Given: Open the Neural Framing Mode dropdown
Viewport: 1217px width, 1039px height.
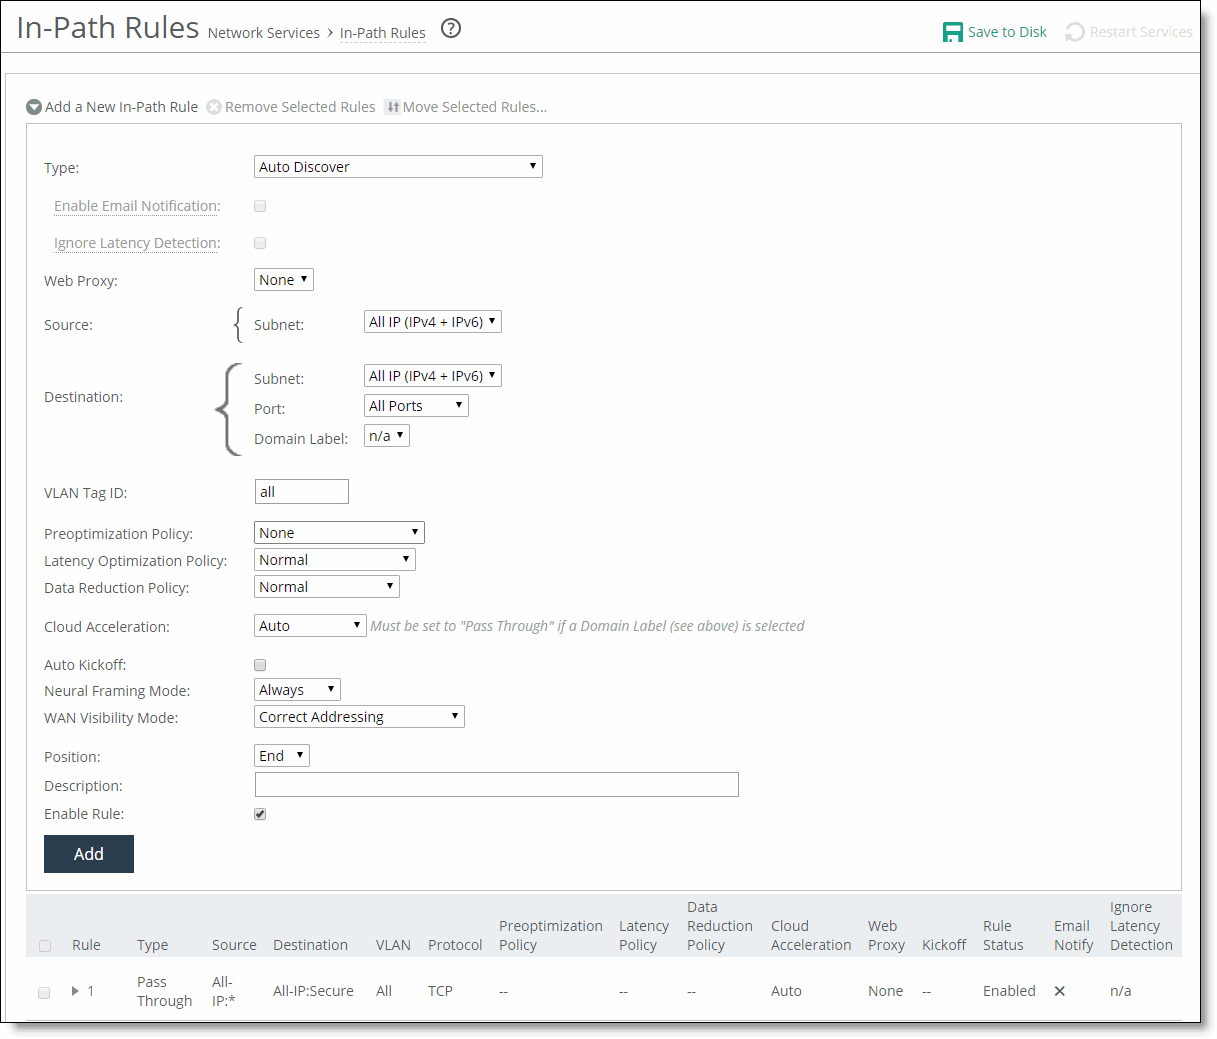Looking at the screenshot, I should [297, 690].
